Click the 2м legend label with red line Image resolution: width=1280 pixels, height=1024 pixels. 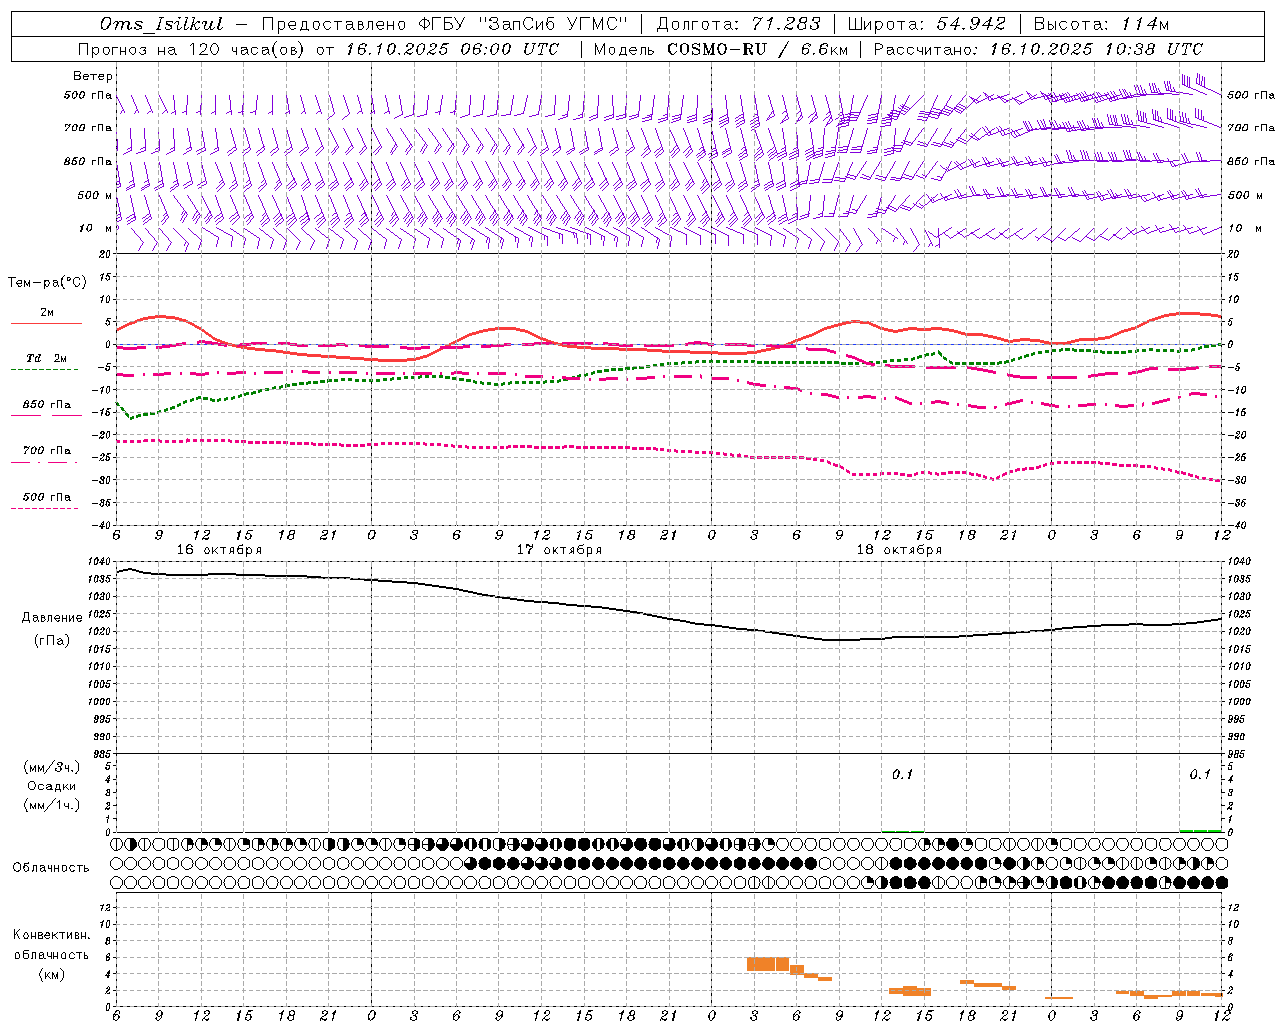point(47,313)
